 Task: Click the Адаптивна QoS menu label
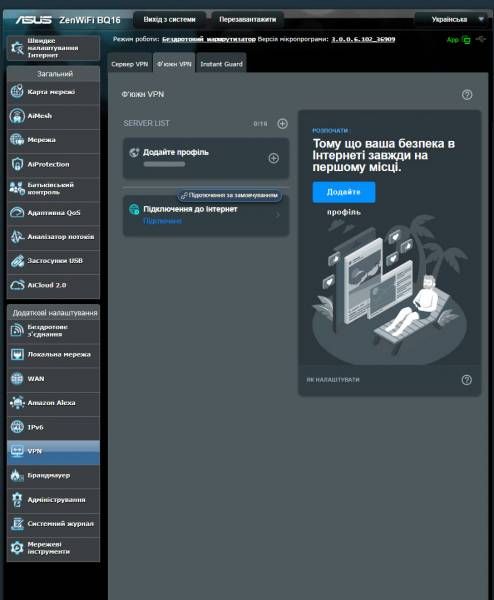(54, 213)
